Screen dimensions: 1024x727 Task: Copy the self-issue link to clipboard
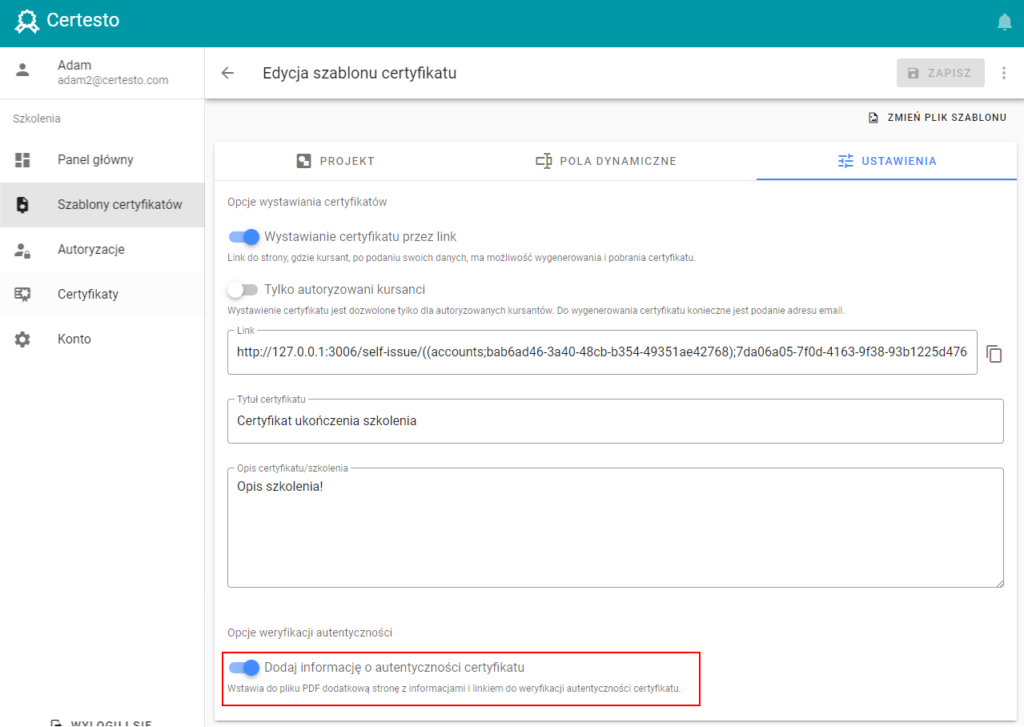tap(994, 353)
